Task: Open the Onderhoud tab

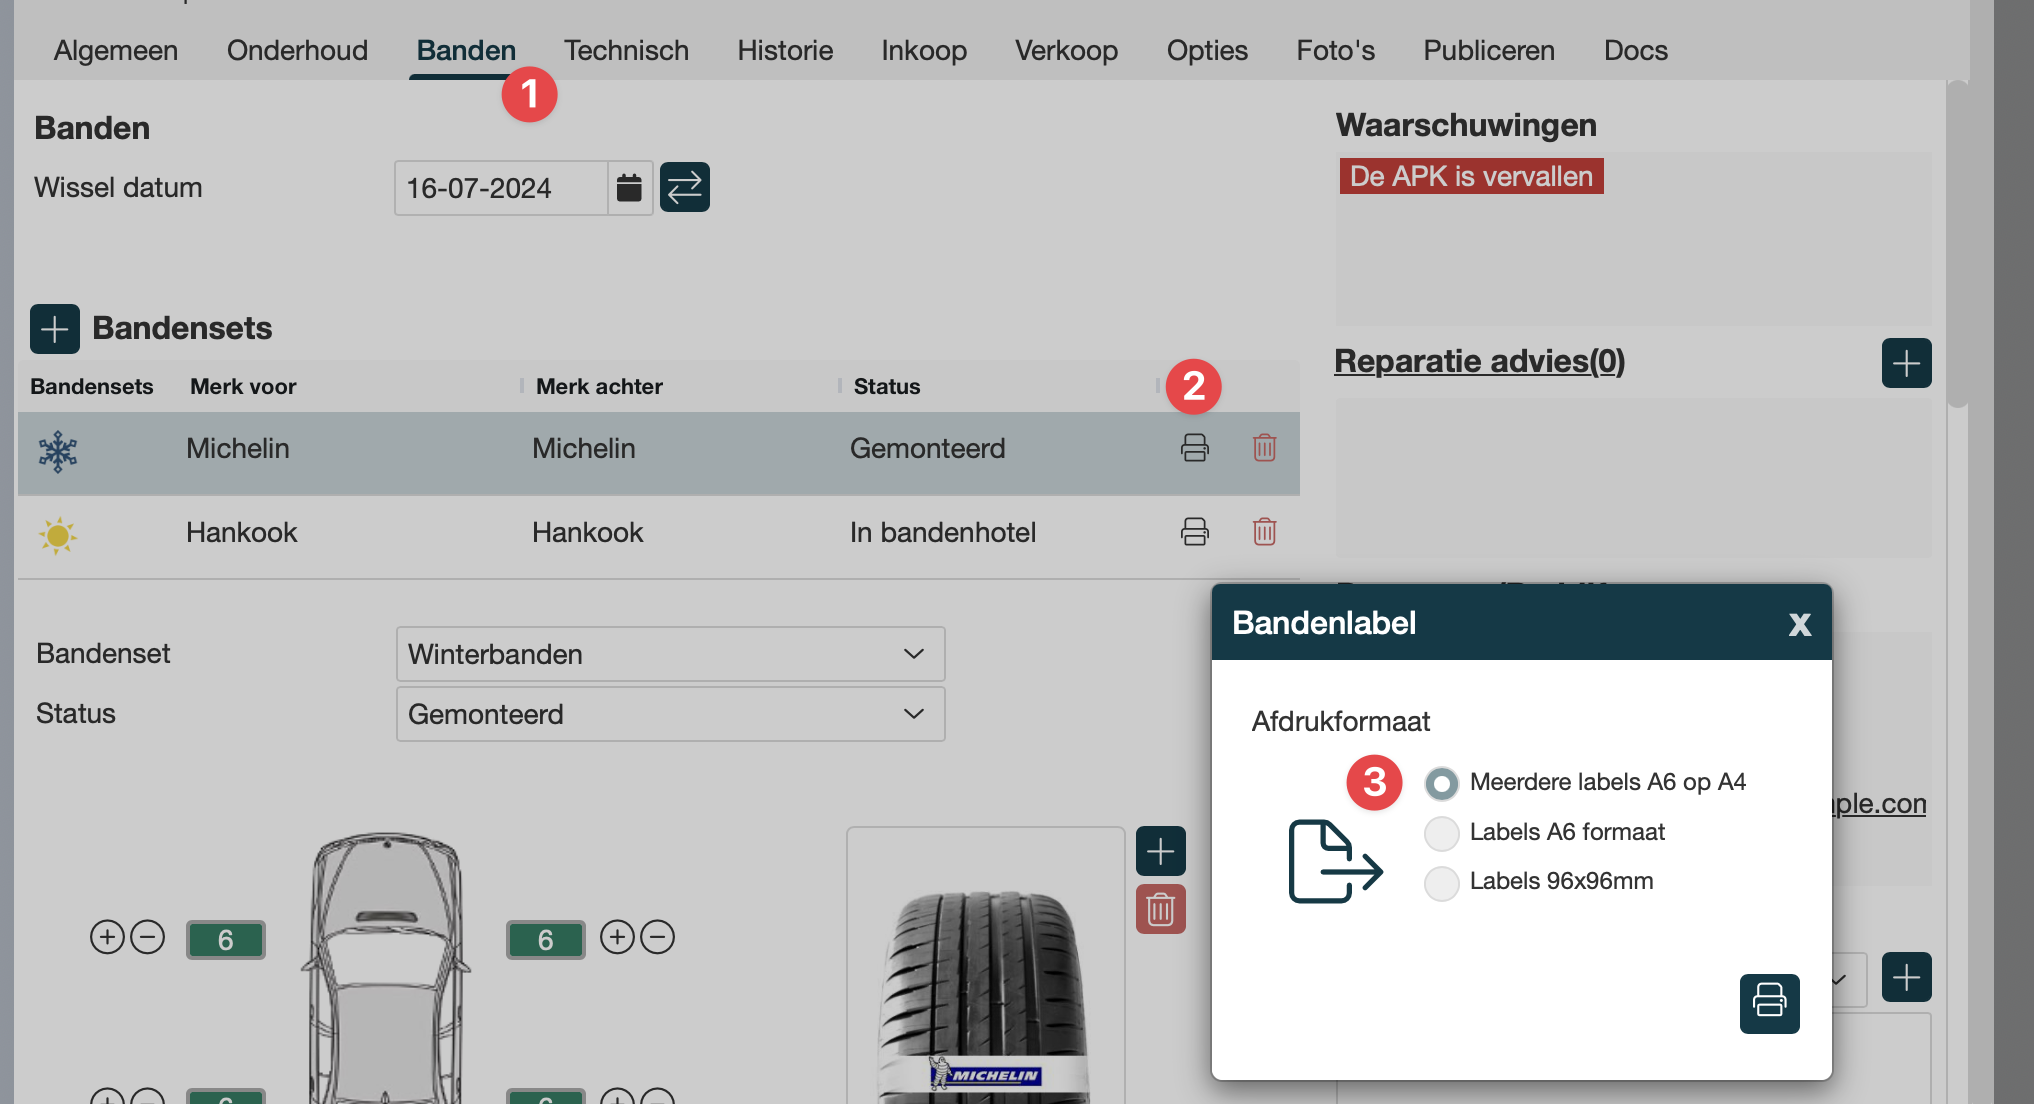Action: (x=297, y=50)
